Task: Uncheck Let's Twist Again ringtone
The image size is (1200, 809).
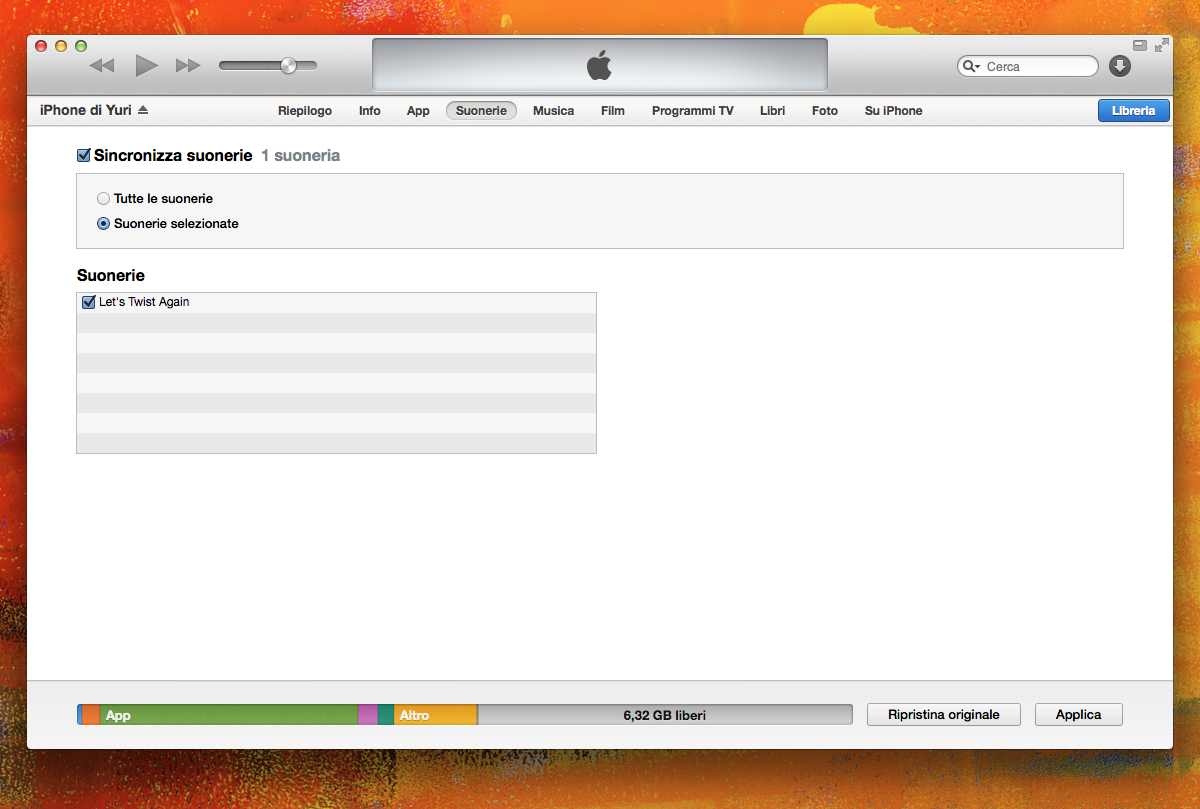Action: click(x=88, y=302)
